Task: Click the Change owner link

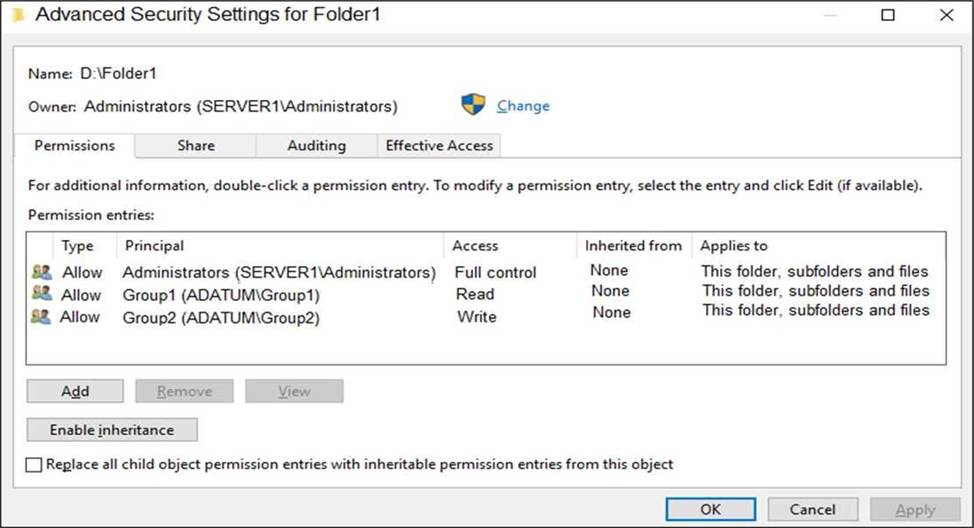Action: (523, 105)
